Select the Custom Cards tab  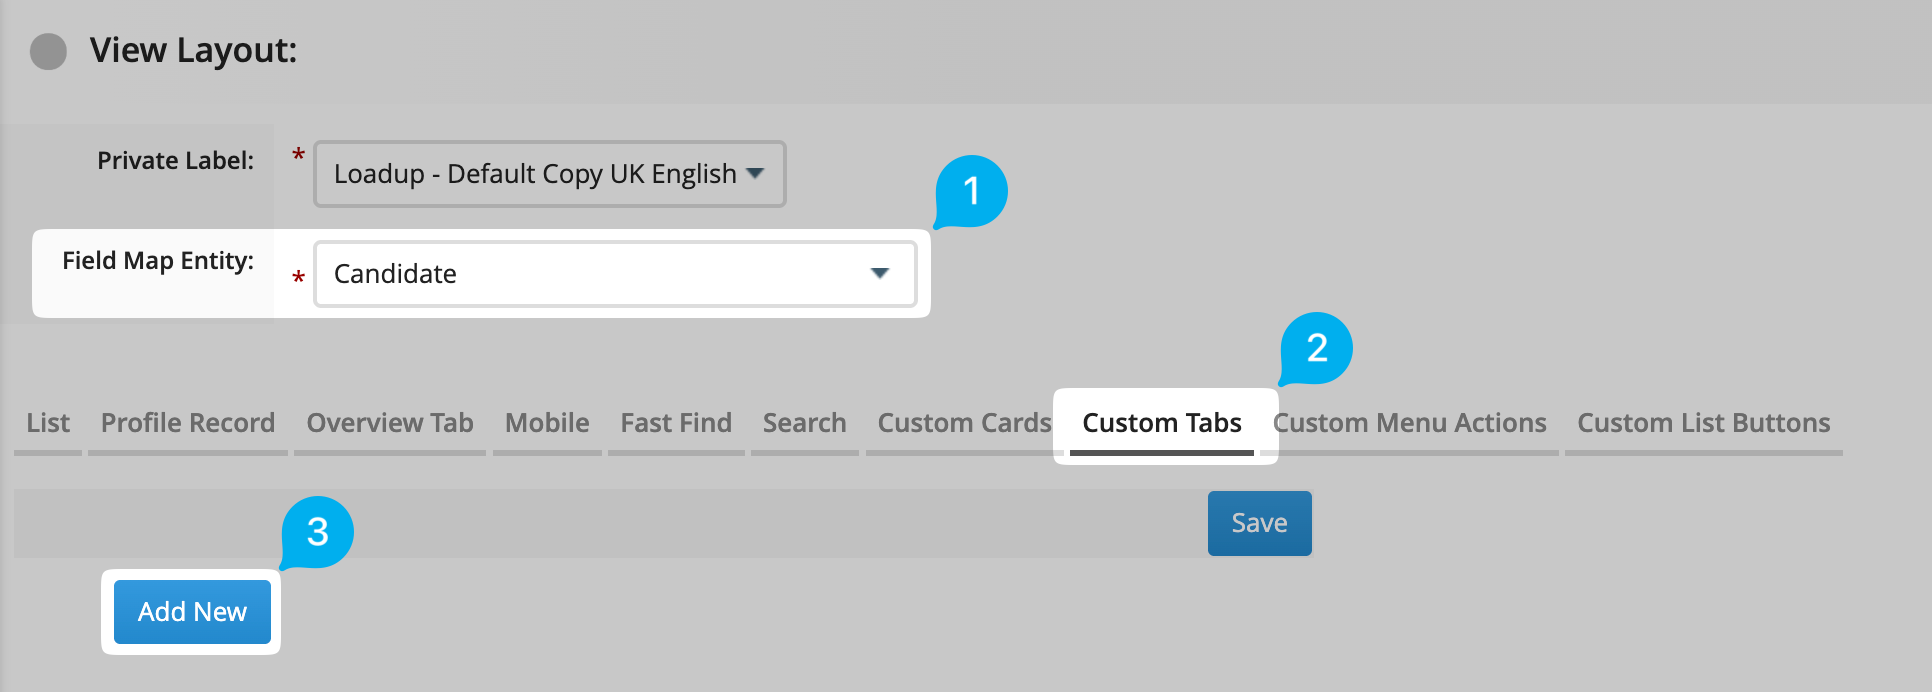click(x=964, y=423)
